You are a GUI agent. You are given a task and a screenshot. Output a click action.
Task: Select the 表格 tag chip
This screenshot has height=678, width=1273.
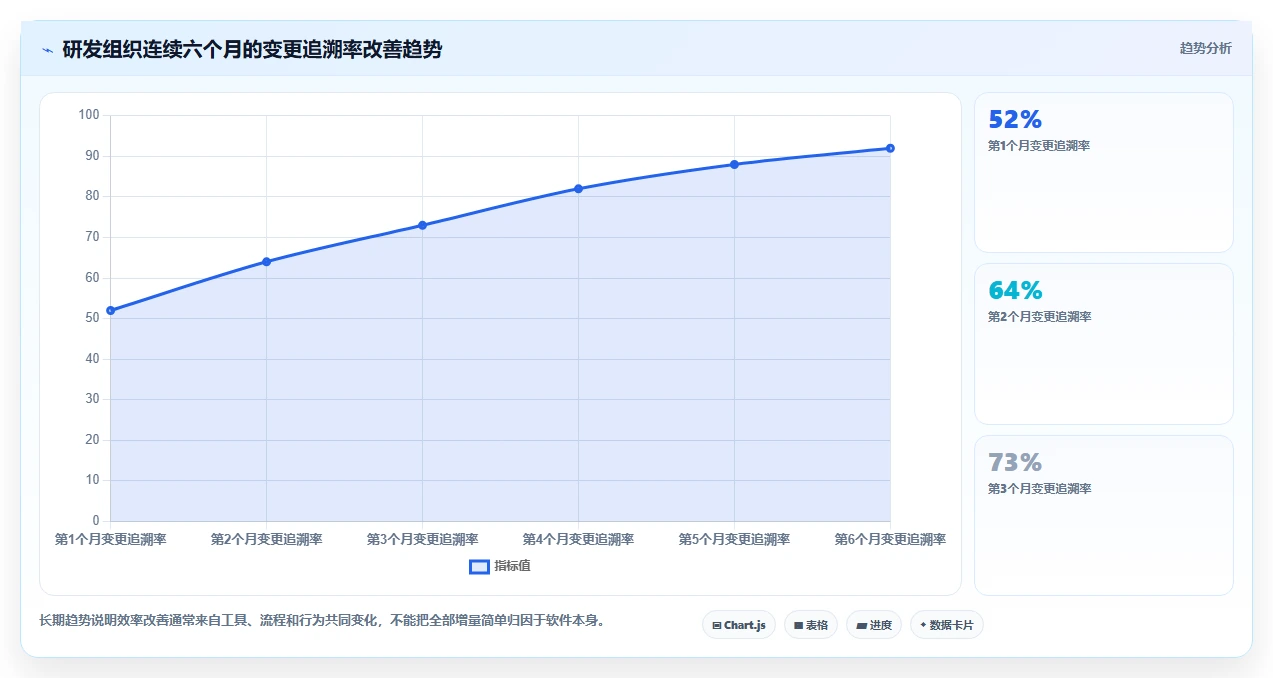pos(811,625)
